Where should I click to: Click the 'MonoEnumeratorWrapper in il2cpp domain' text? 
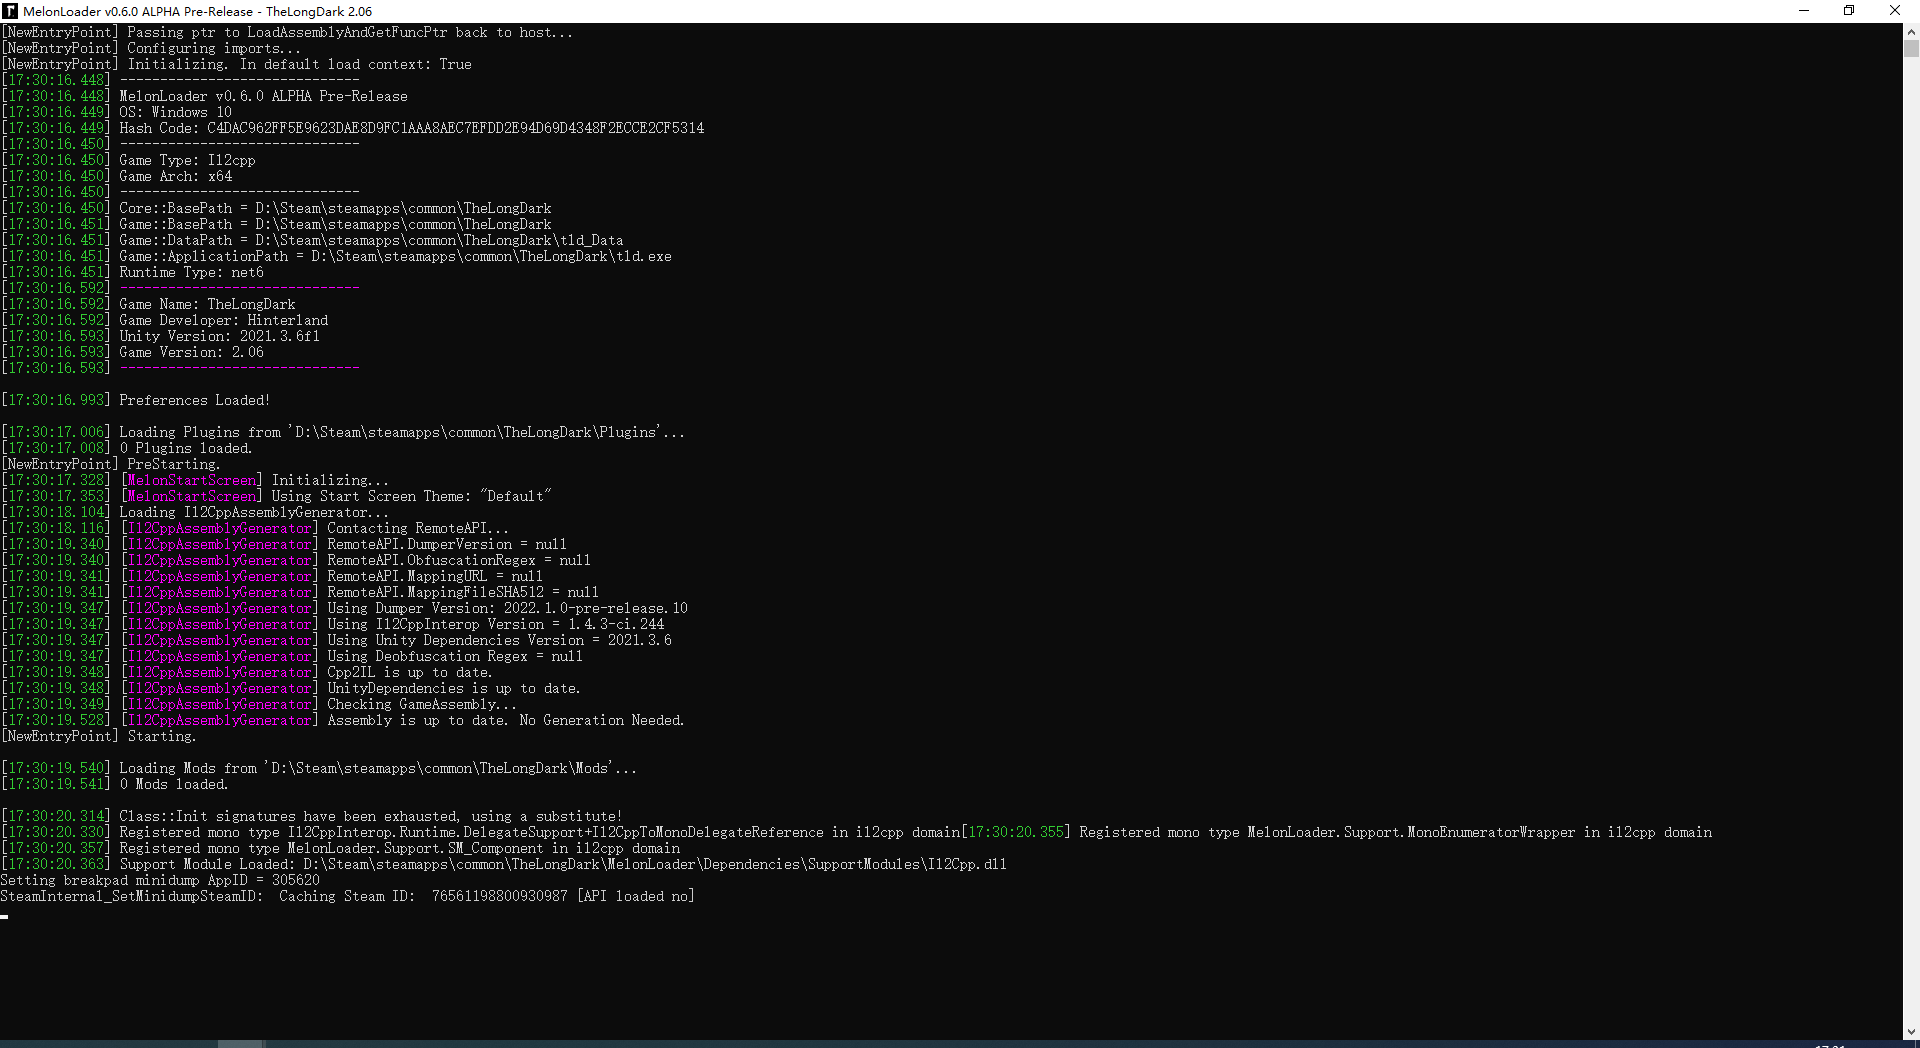tap(1559, 832)
